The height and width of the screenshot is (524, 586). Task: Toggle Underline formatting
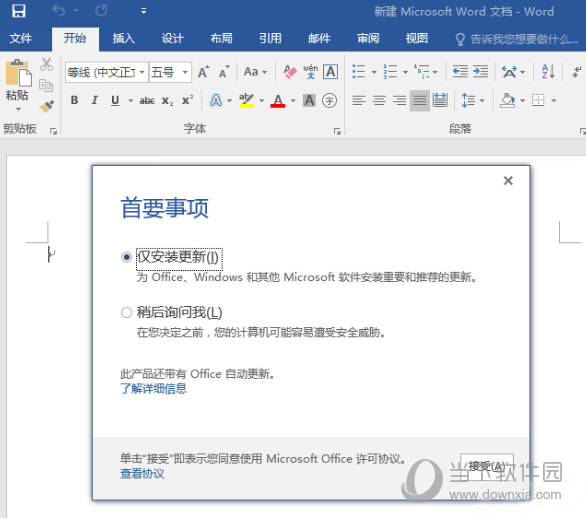pyautogui.click(x=115, y=100)
